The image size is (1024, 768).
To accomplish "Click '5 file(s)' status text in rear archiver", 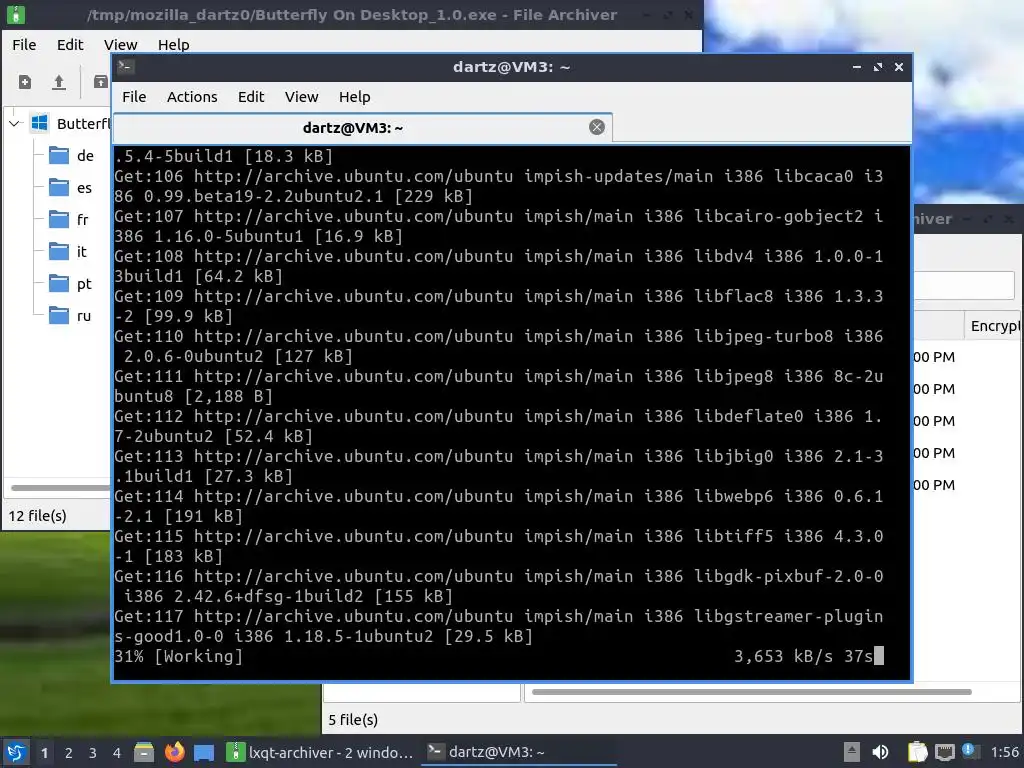I will click(353, 720).
